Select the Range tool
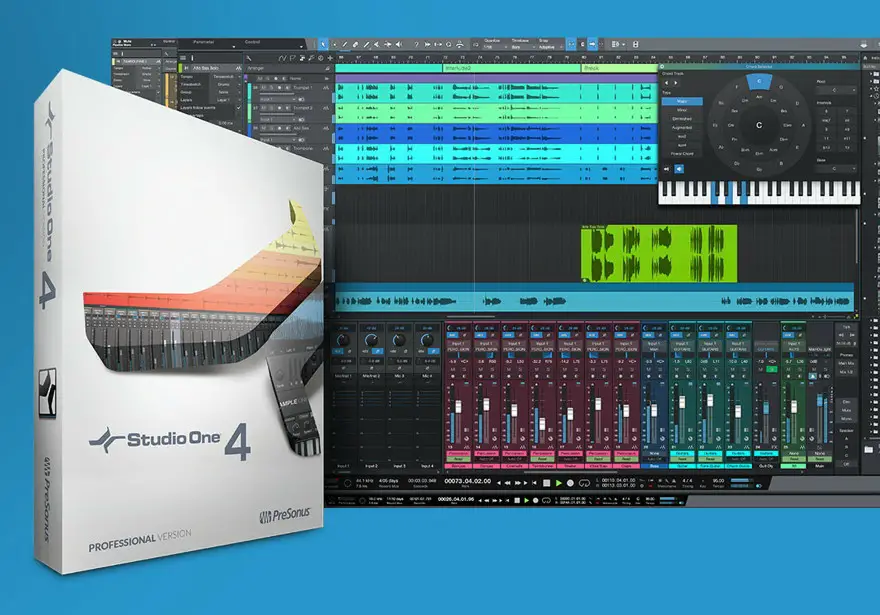 (334, 44)
